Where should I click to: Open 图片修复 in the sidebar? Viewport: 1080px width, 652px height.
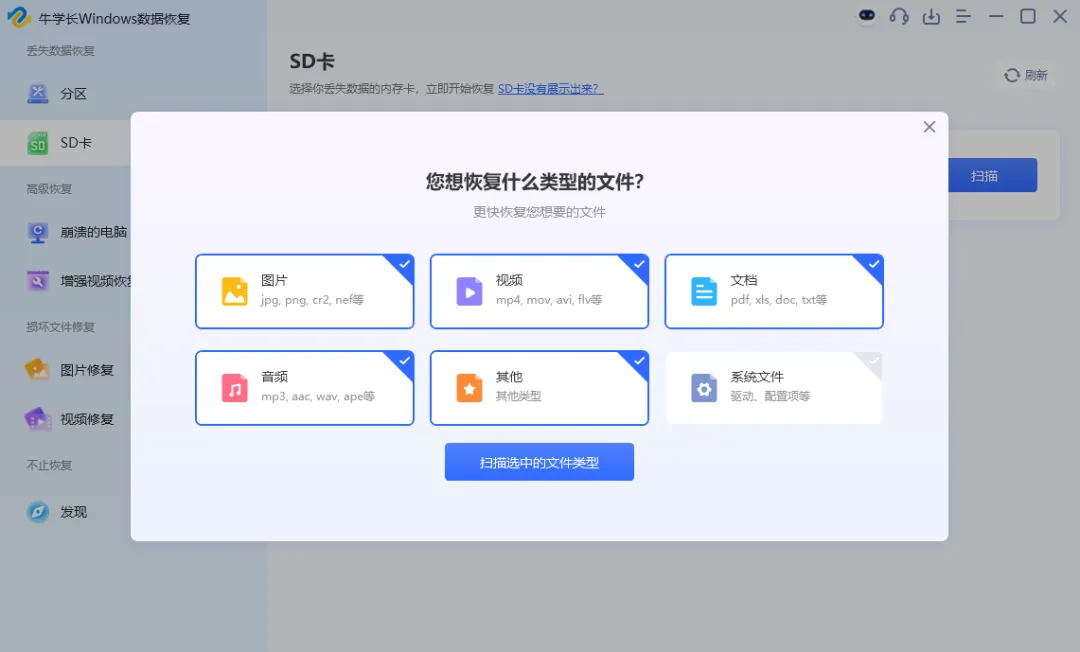click(65, 370)
